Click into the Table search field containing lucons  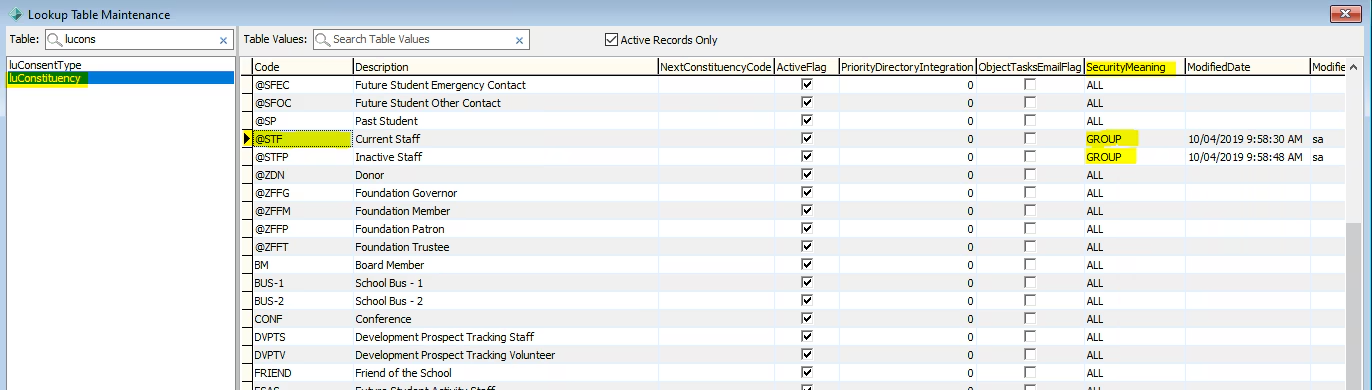pyautogui.click(x=139, y=40)
